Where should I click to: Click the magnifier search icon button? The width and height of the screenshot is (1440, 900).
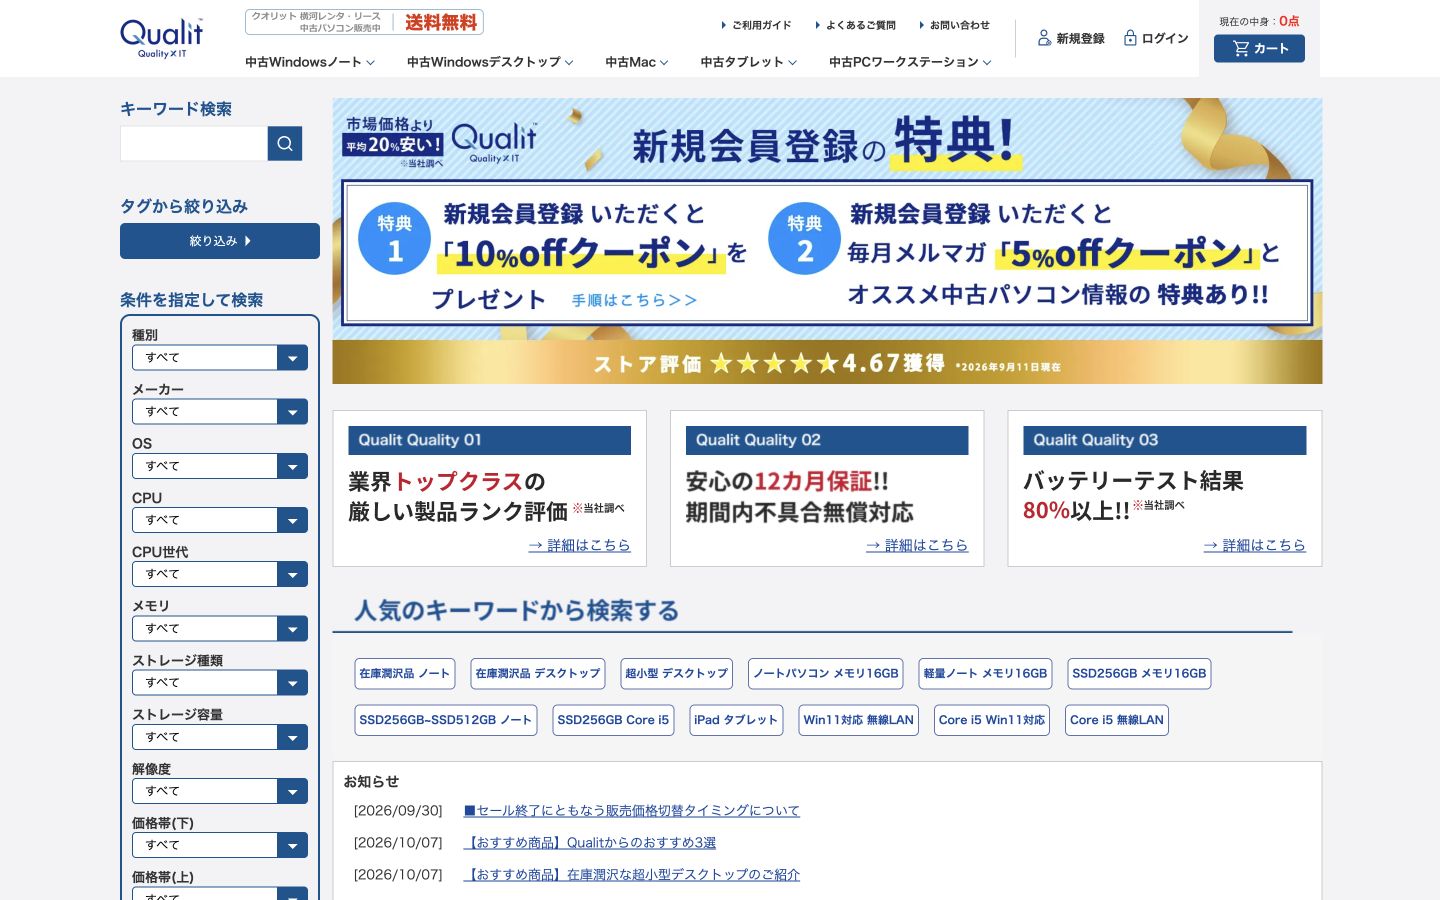285,144
